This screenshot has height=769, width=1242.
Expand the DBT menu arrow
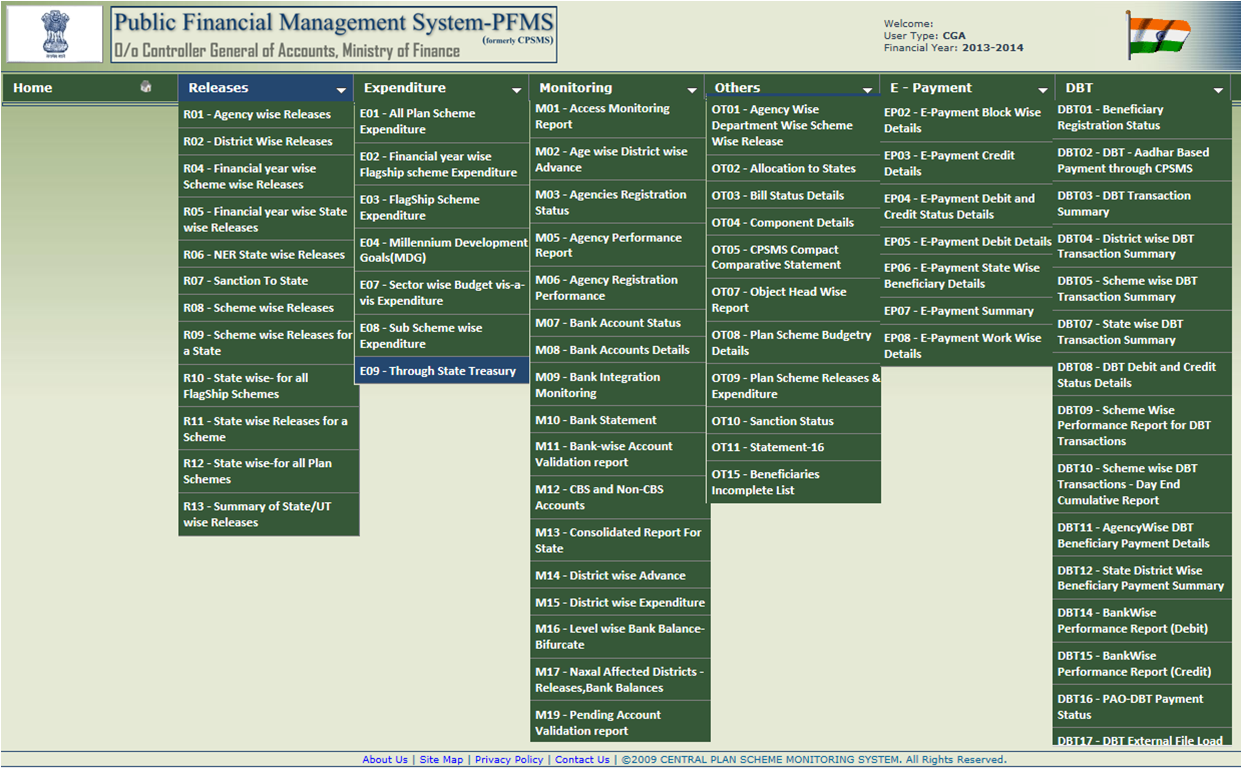(x=1218, y=90)
